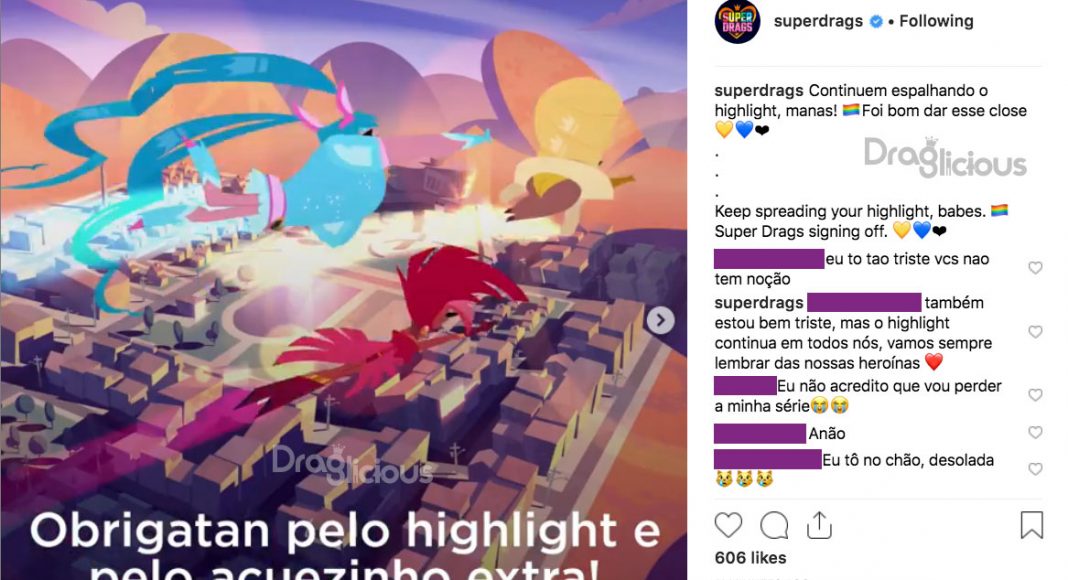Save the post with the bookmark icon

tap(1031, 525)
